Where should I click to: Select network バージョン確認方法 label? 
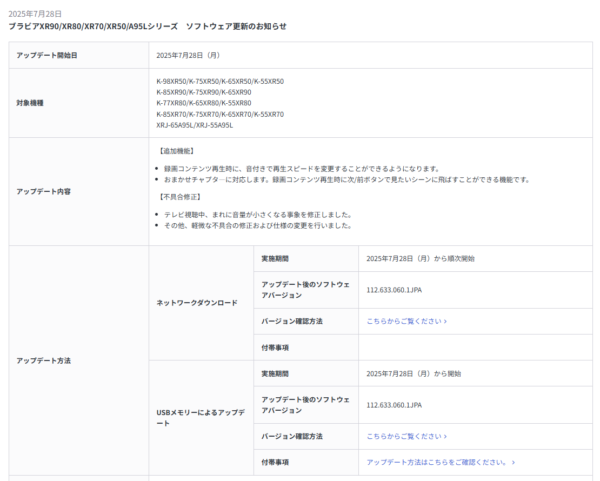coord(292,321)
